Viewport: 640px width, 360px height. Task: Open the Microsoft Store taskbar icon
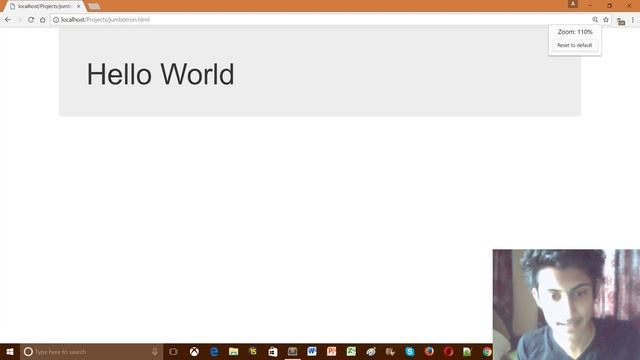273,351
